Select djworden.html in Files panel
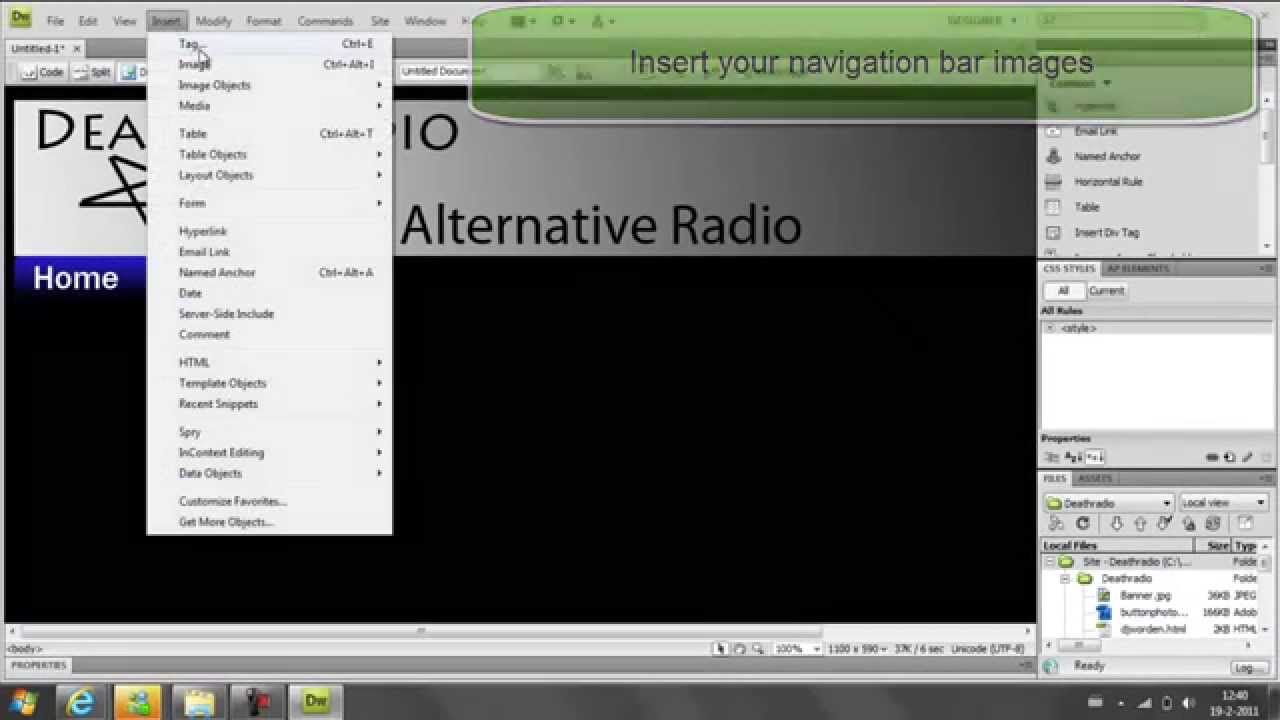 click(1153, 629)
